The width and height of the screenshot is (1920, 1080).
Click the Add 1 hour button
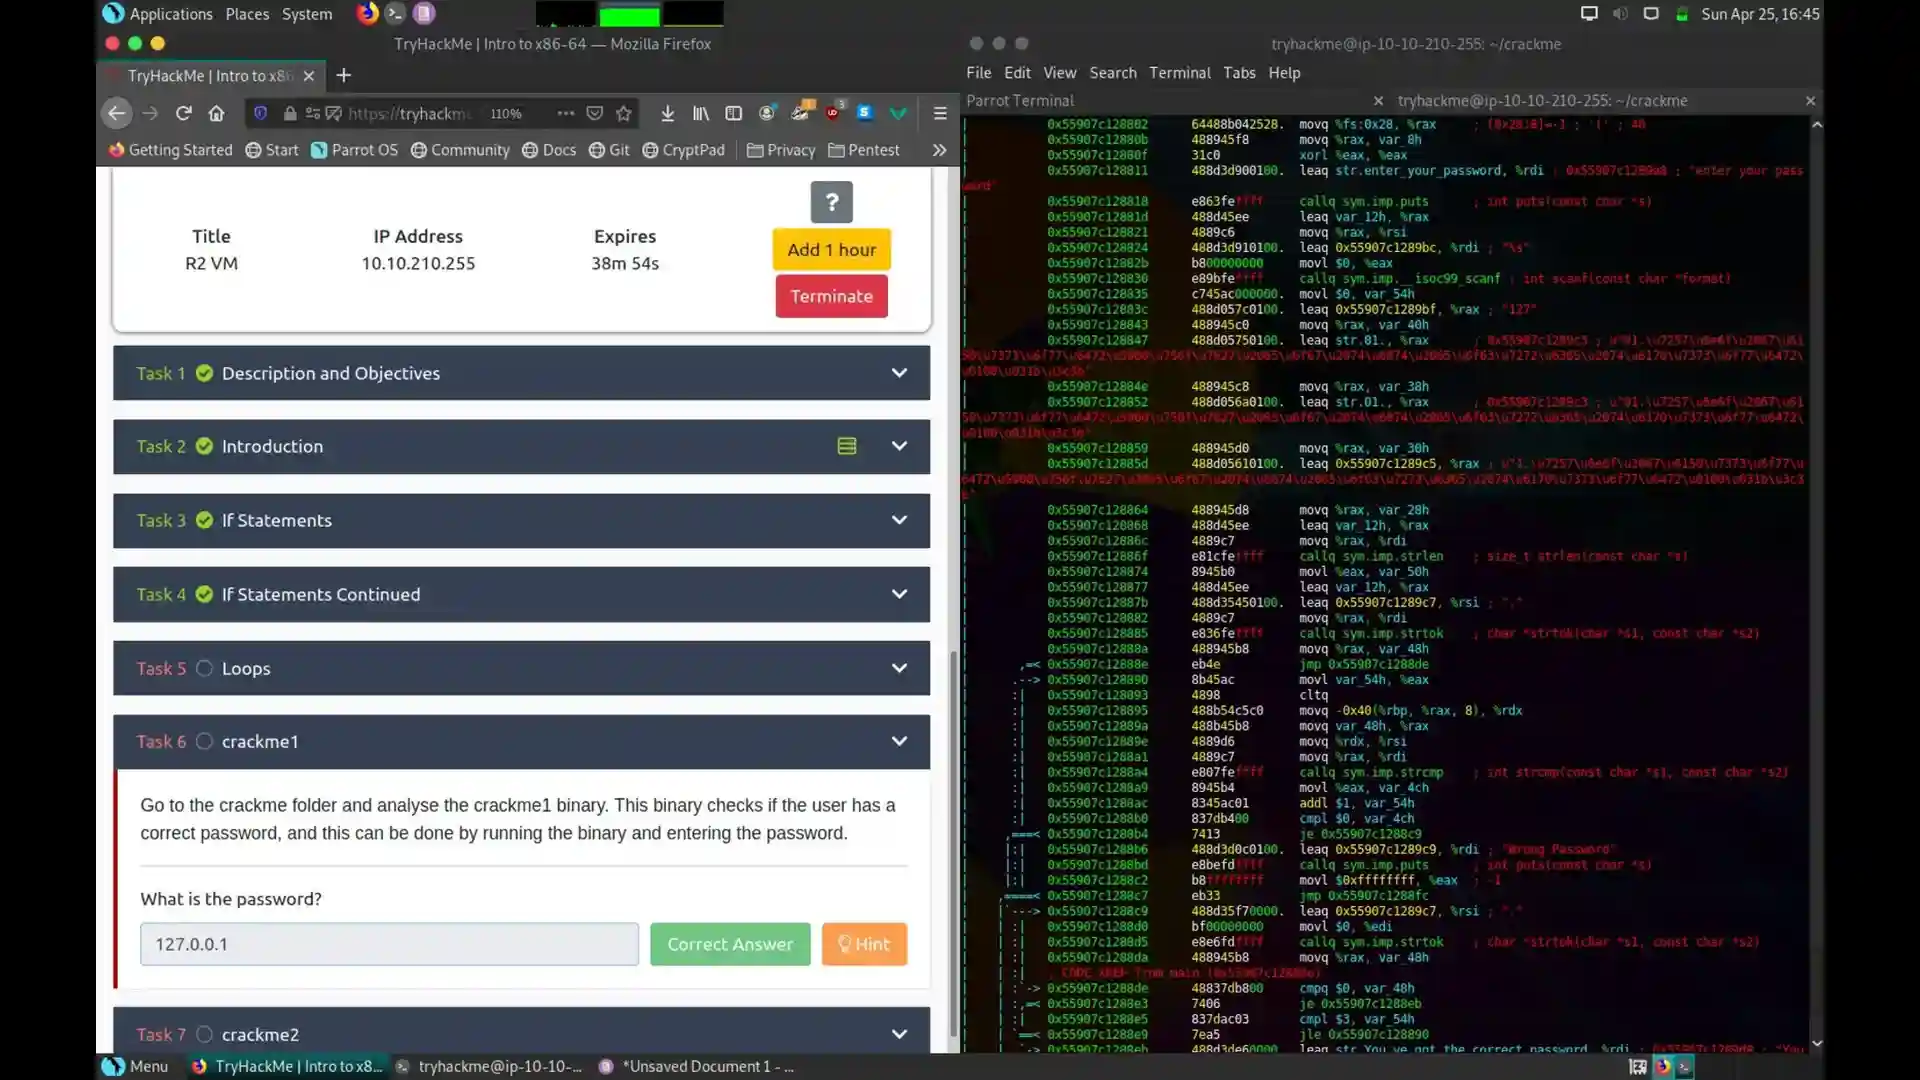click(x=831, y=250)
